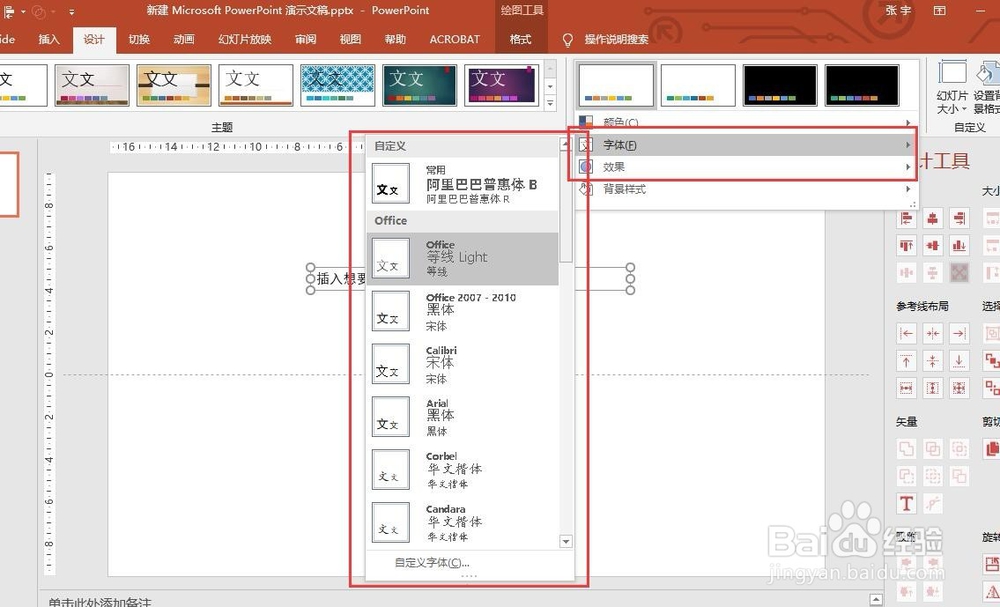Select the align horizontal center icon
1000x607 pixels.
[x=932, y=219]
